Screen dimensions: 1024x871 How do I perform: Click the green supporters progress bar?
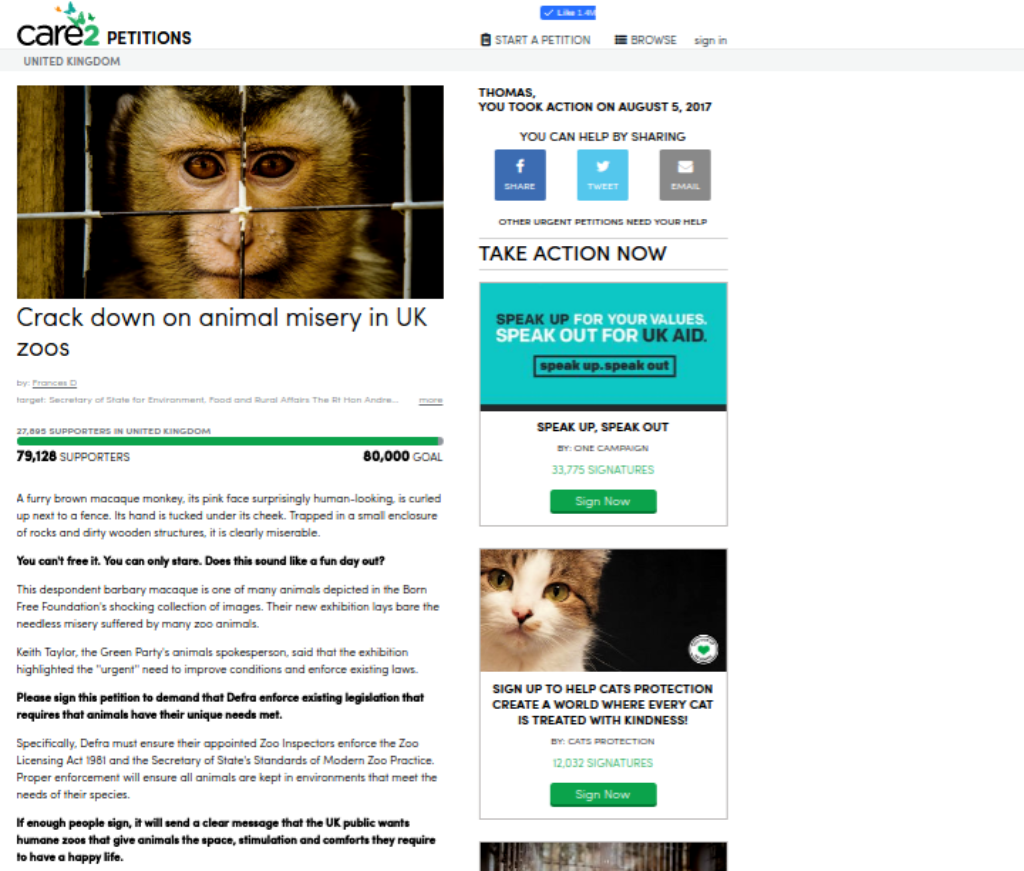point(230,441)
